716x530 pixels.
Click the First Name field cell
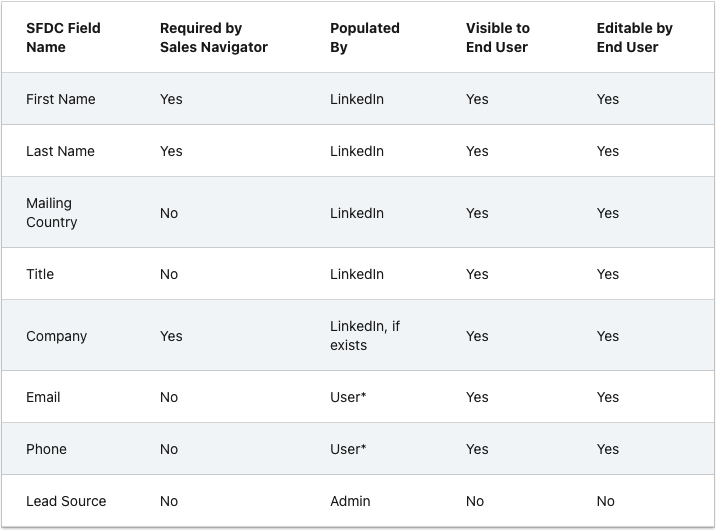pyautogui.click(x=60, y=99)
